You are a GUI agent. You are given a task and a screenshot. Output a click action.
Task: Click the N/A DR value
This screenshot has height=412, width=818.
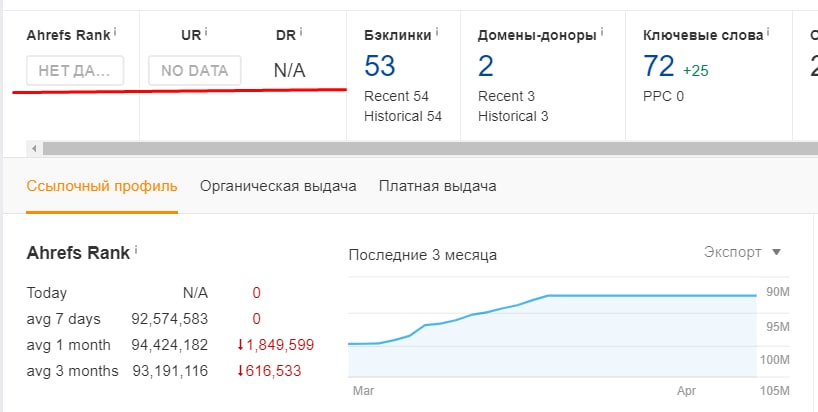click(x=290, y=70)
